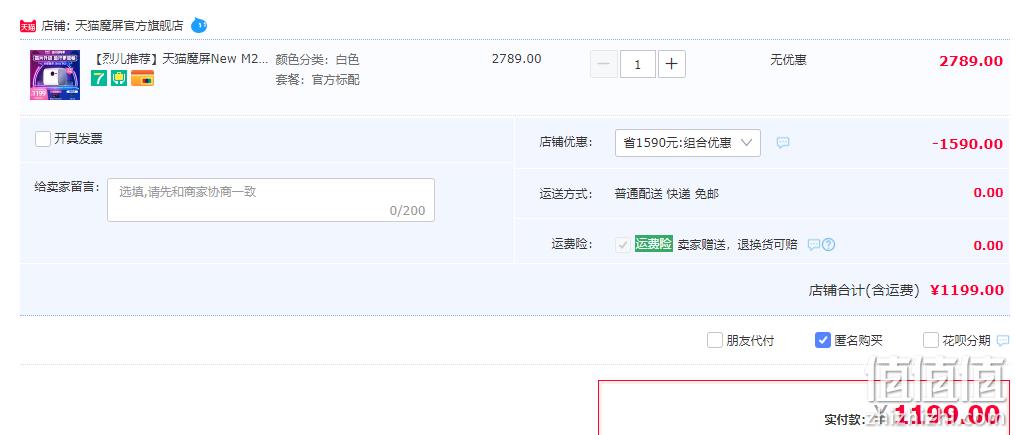Click the comment icon beside 花呗分期
The width and height of the screenshot is (1015, 435).
[1003, 340]
